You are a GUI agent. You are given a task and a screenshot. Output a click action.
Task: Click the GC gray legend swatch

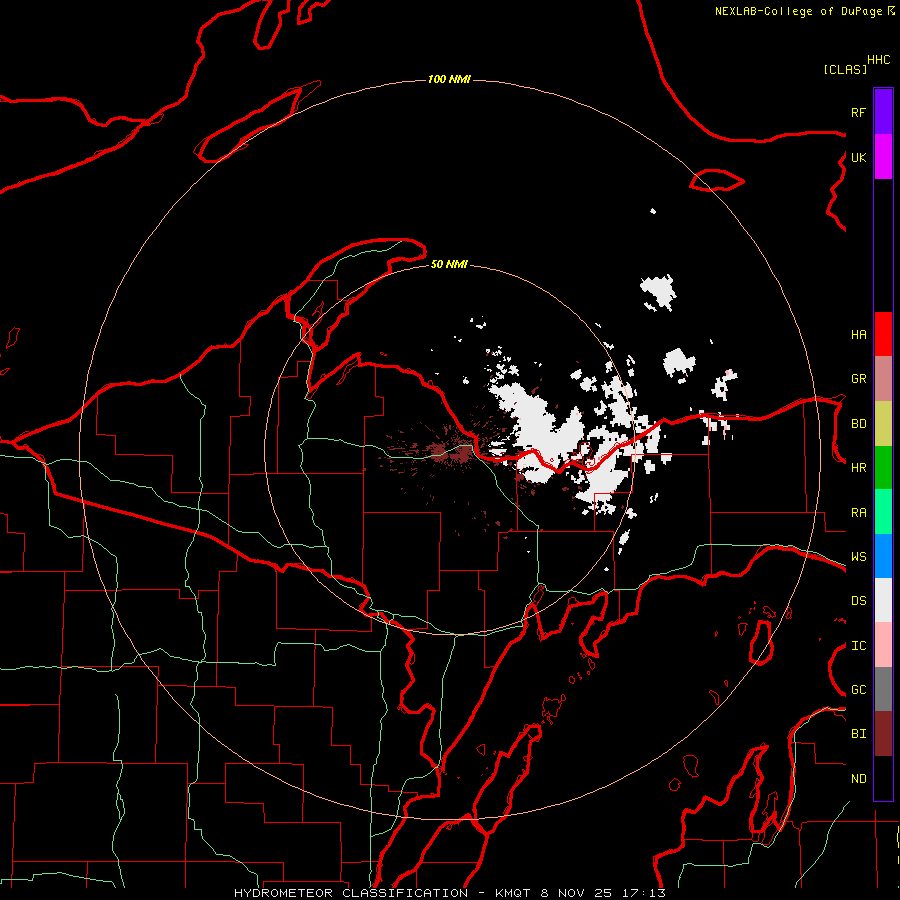coord(883,689)
